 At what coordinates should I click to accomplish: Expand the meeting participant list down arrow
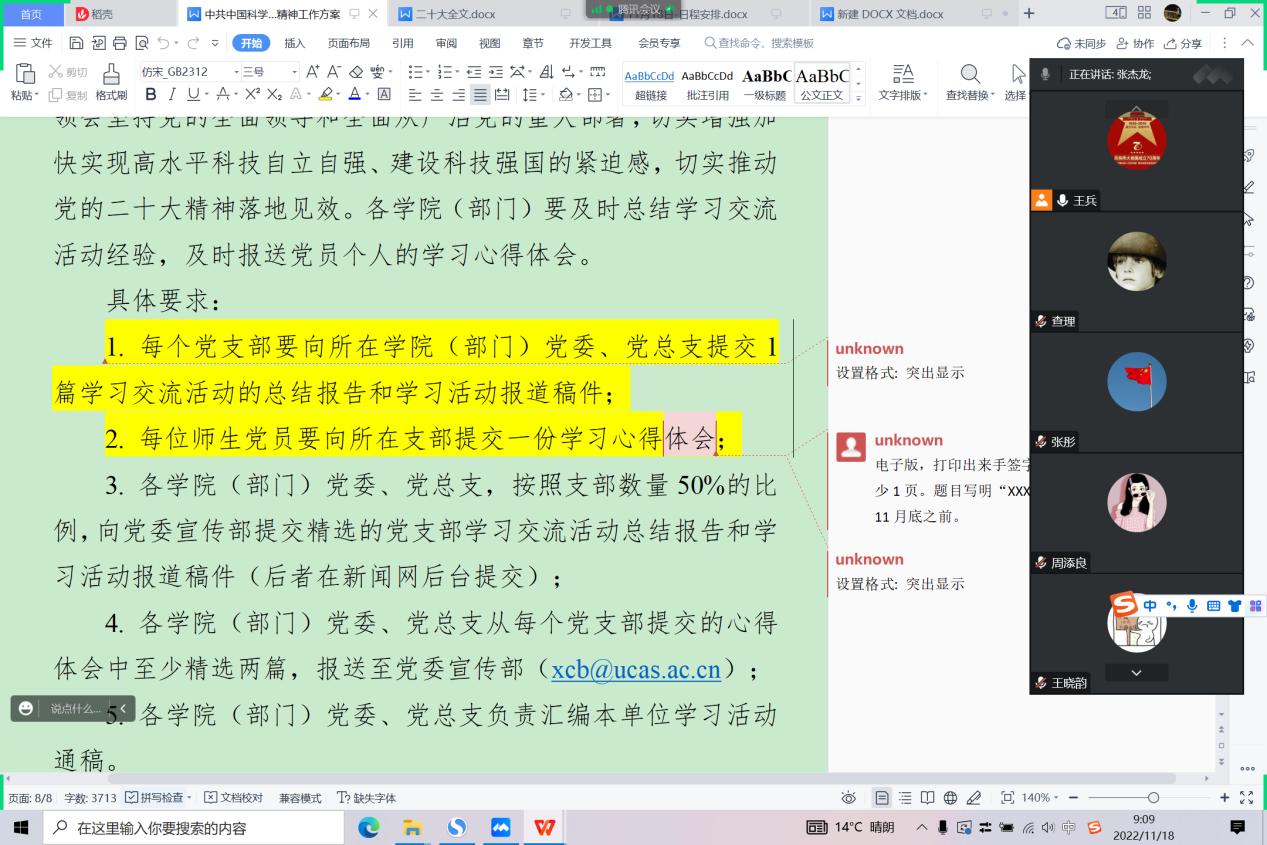(1136, 673)
